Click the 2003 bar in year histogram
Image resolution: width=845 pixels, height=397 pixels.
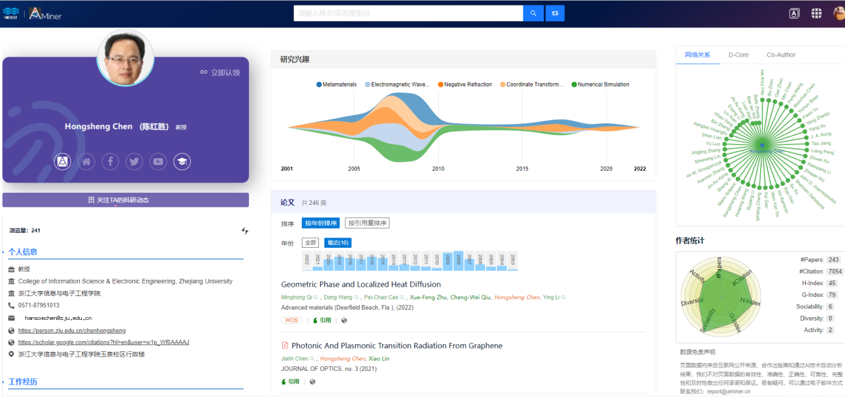click(512, 261)
